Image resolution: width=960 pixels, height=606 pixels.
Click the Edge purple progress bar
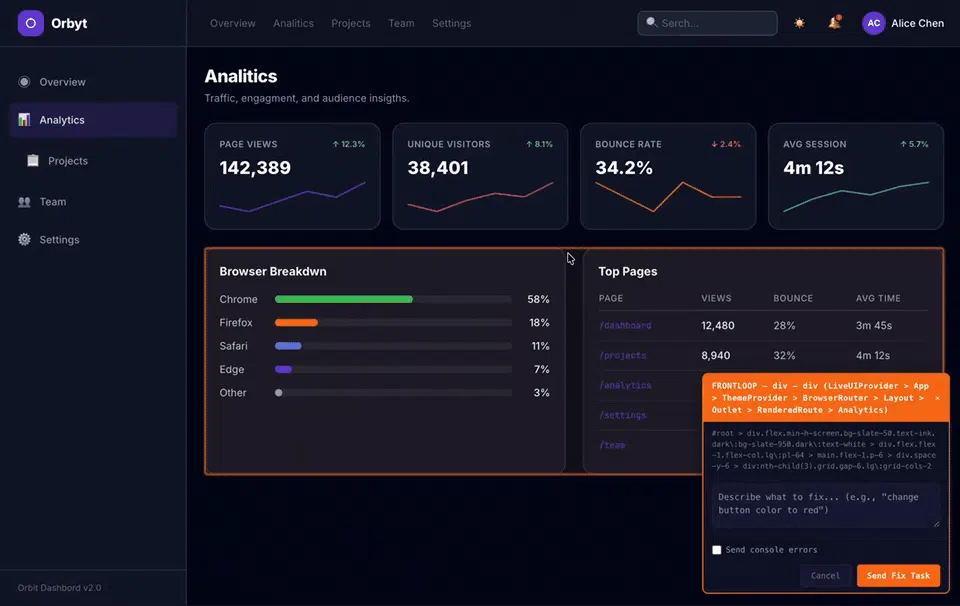tap(283, 369)
